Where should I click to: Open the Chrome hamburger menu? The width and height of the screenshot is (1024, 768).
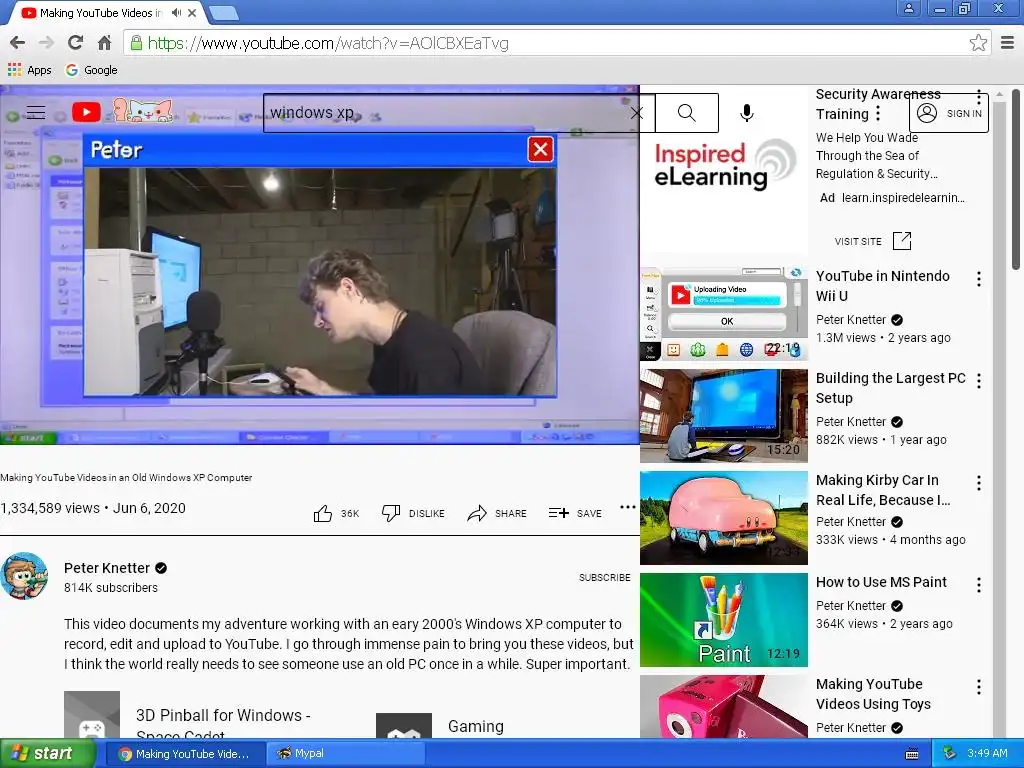(1008, 43)
